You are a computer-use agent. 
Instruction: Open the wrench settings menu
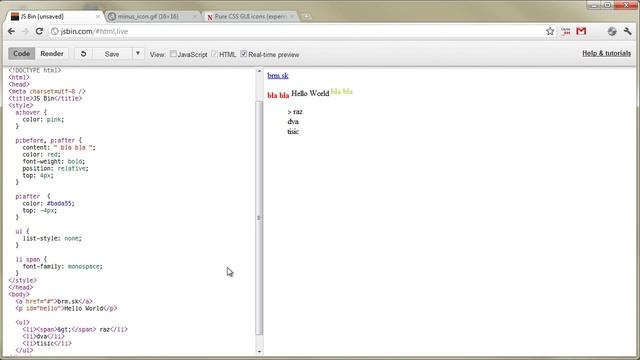[x=627, y=31]
